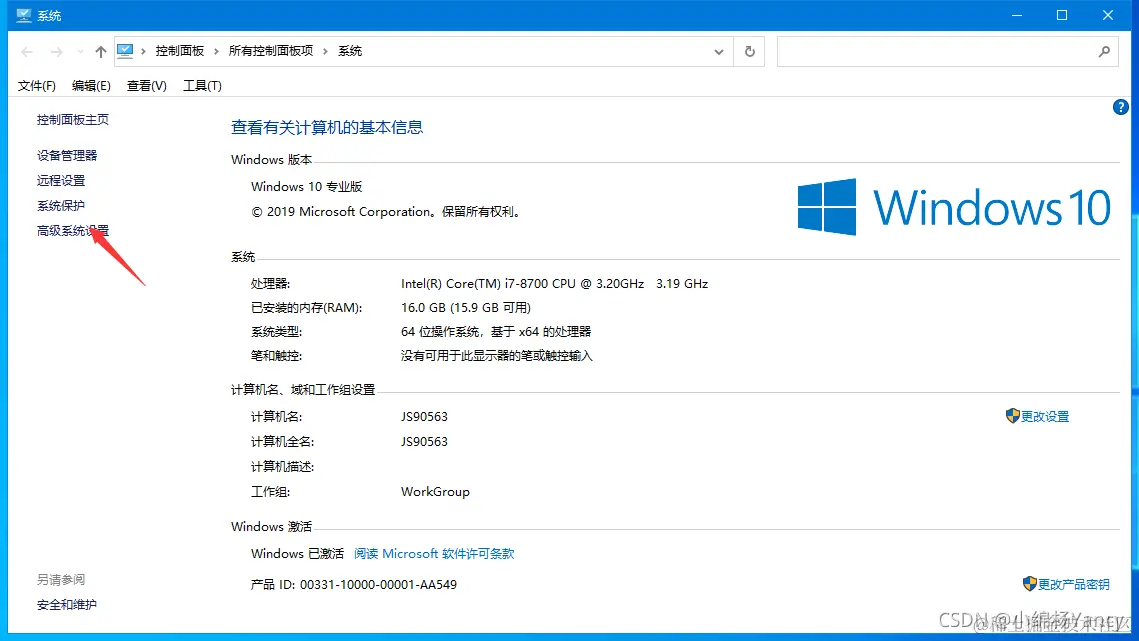Expand chevron after 所有控制面板项 breadcrumb
The height and width of the screenshot is (641, 1139).
click(x=325, y=51)
